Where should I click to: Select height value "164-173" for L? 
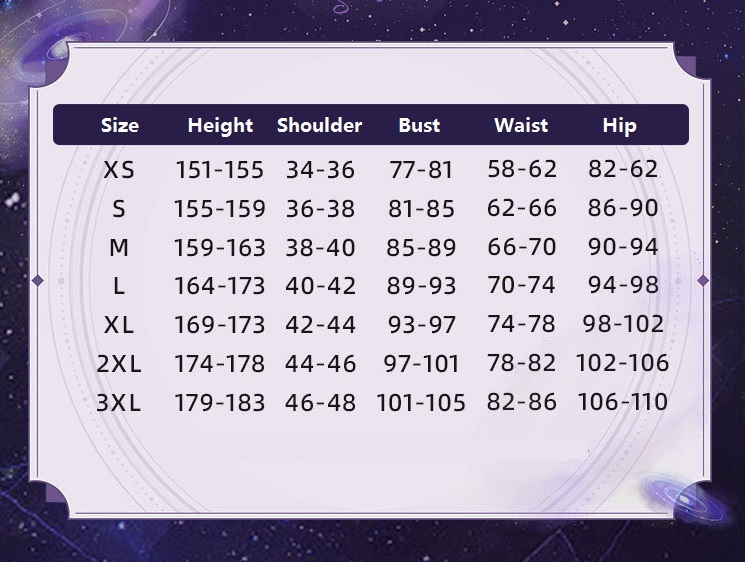[219, 286]
